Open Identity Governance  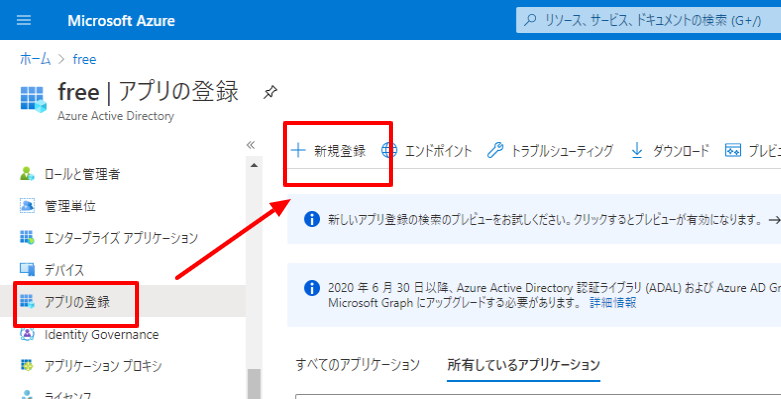click(x=102, y=335)
